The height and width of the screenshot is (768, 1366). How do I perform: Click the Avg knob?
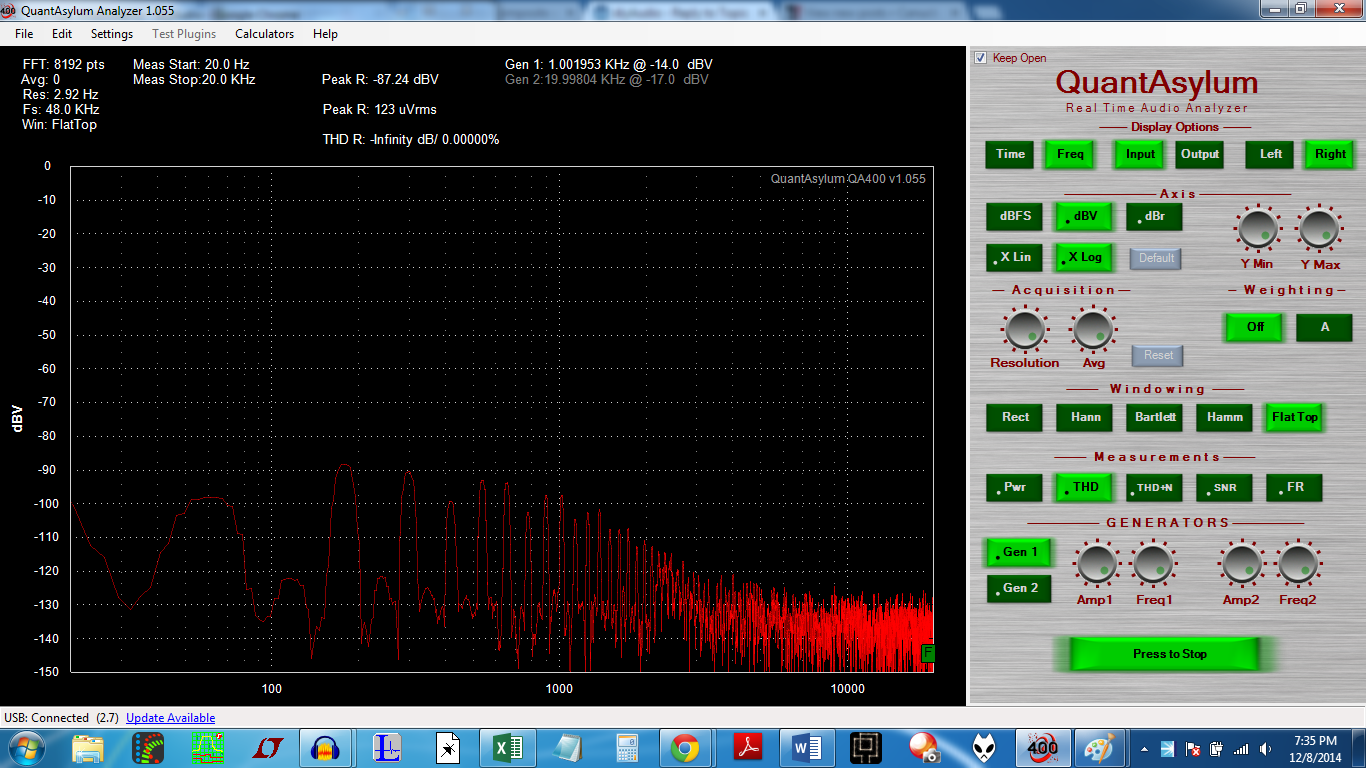tap(1092, 330)
